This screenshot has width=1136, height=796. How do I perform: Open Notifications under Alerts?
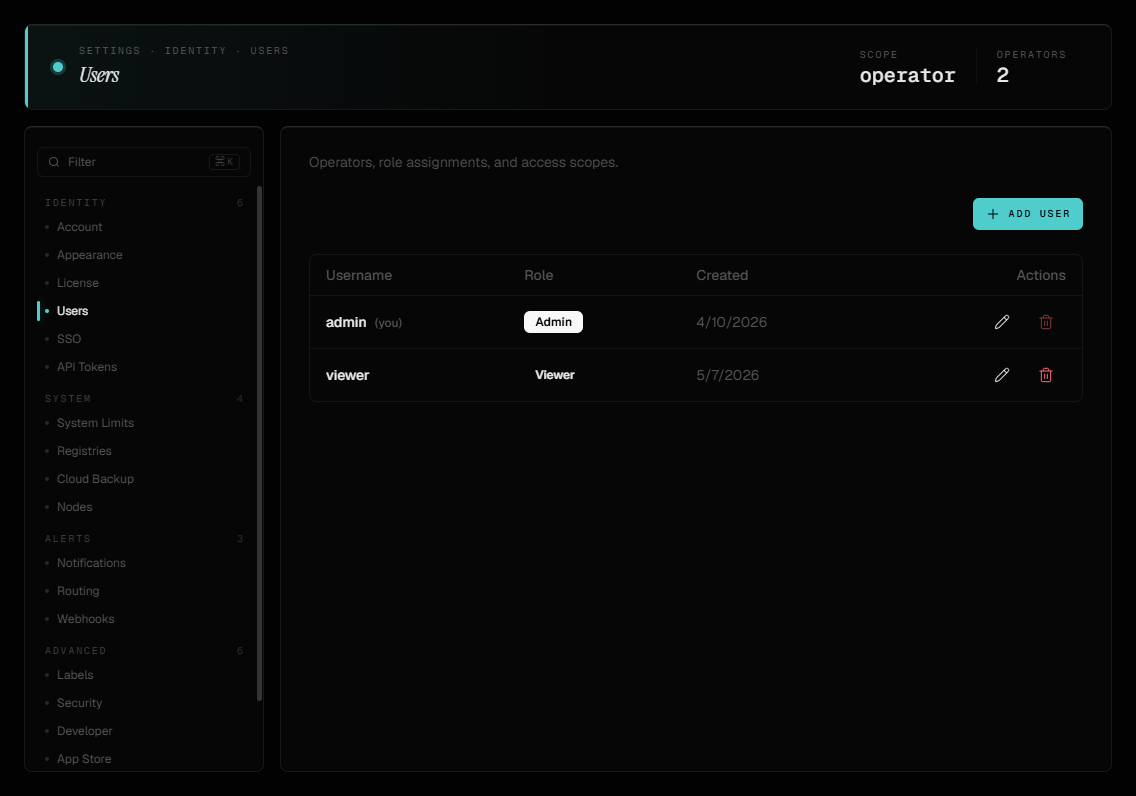pos(91,563)
